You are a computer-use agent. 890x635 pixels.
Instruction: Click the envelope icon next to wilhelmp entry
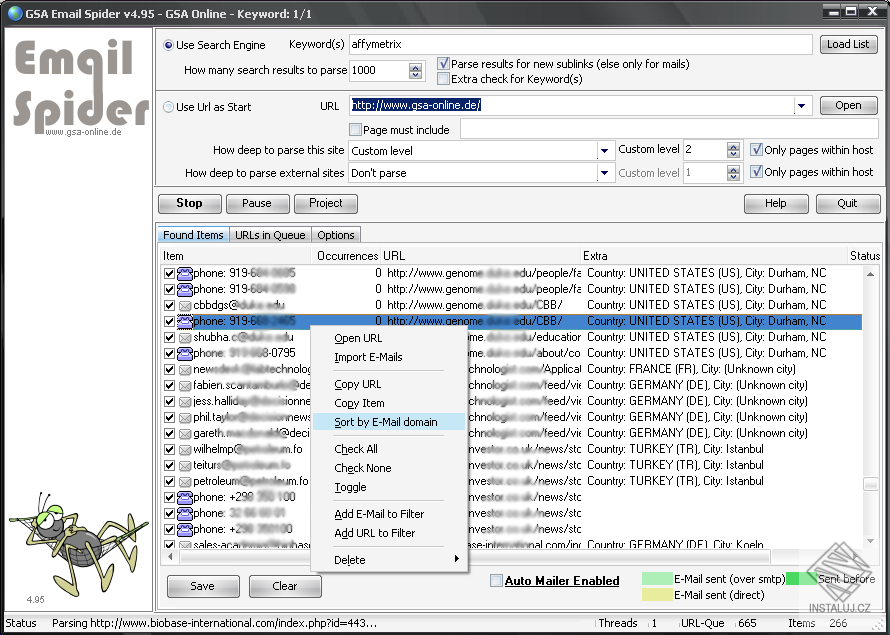click(184, 449)
